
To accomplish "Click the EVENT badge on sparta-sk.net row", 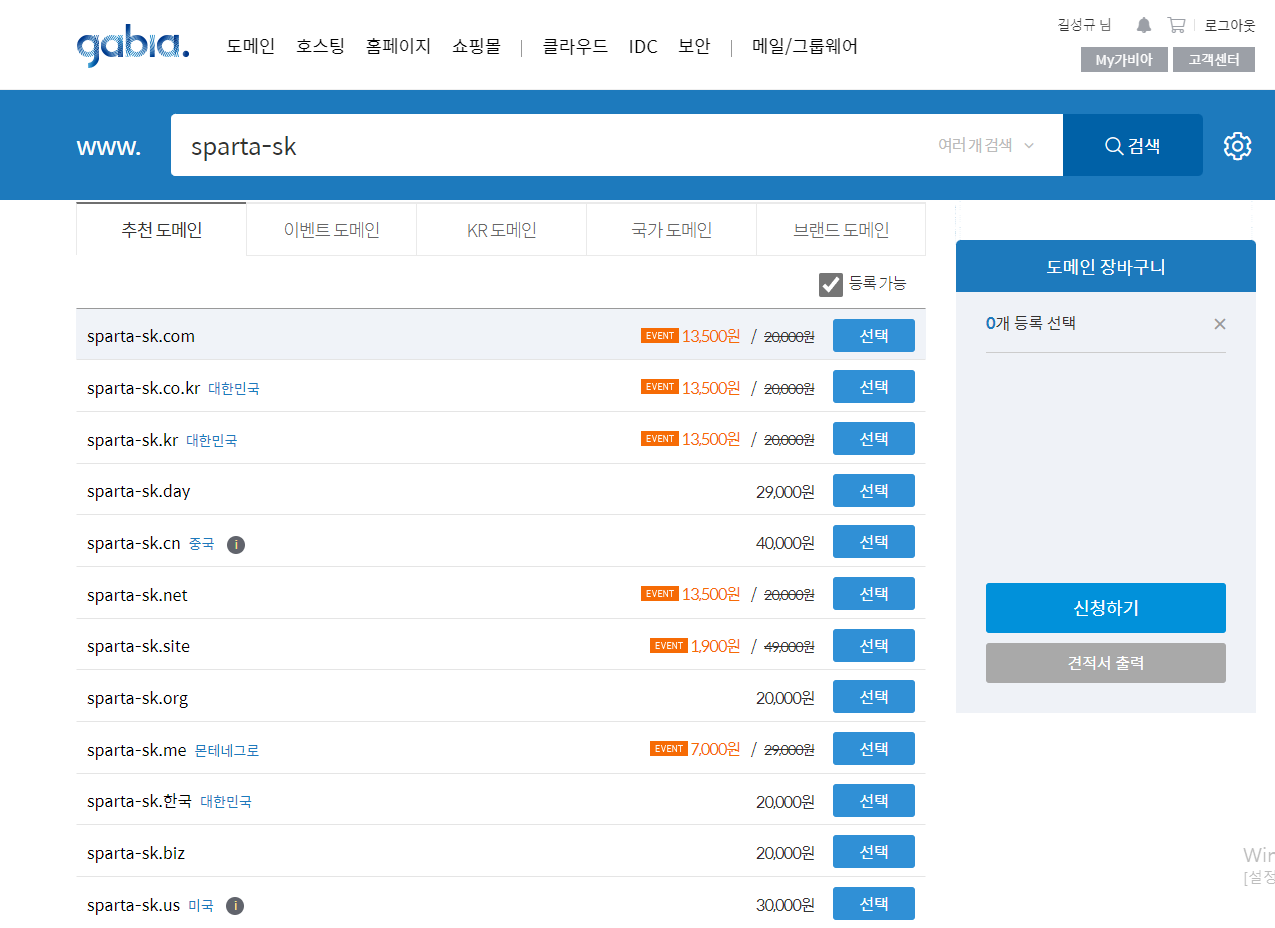I will click(x=660, y=594).
